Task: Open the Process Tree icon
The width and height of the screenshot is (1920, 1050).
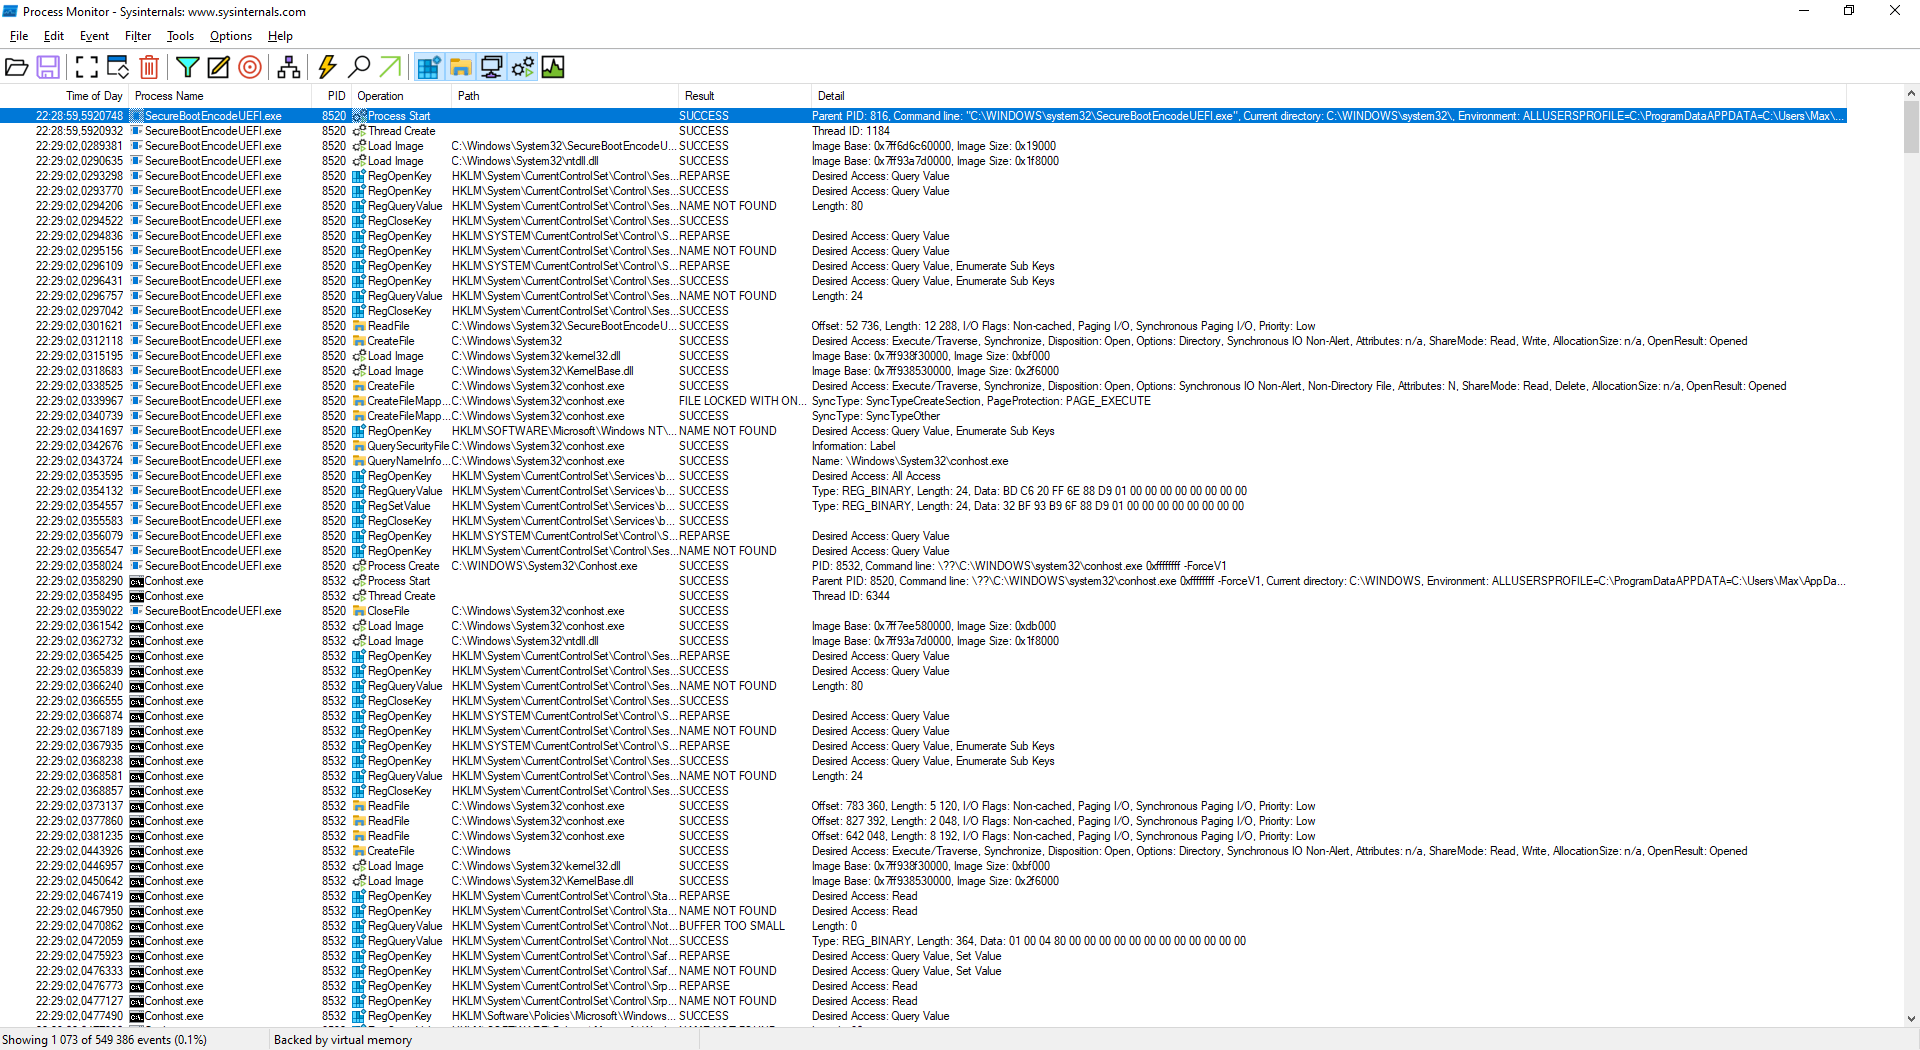Action: pos(289,67)
